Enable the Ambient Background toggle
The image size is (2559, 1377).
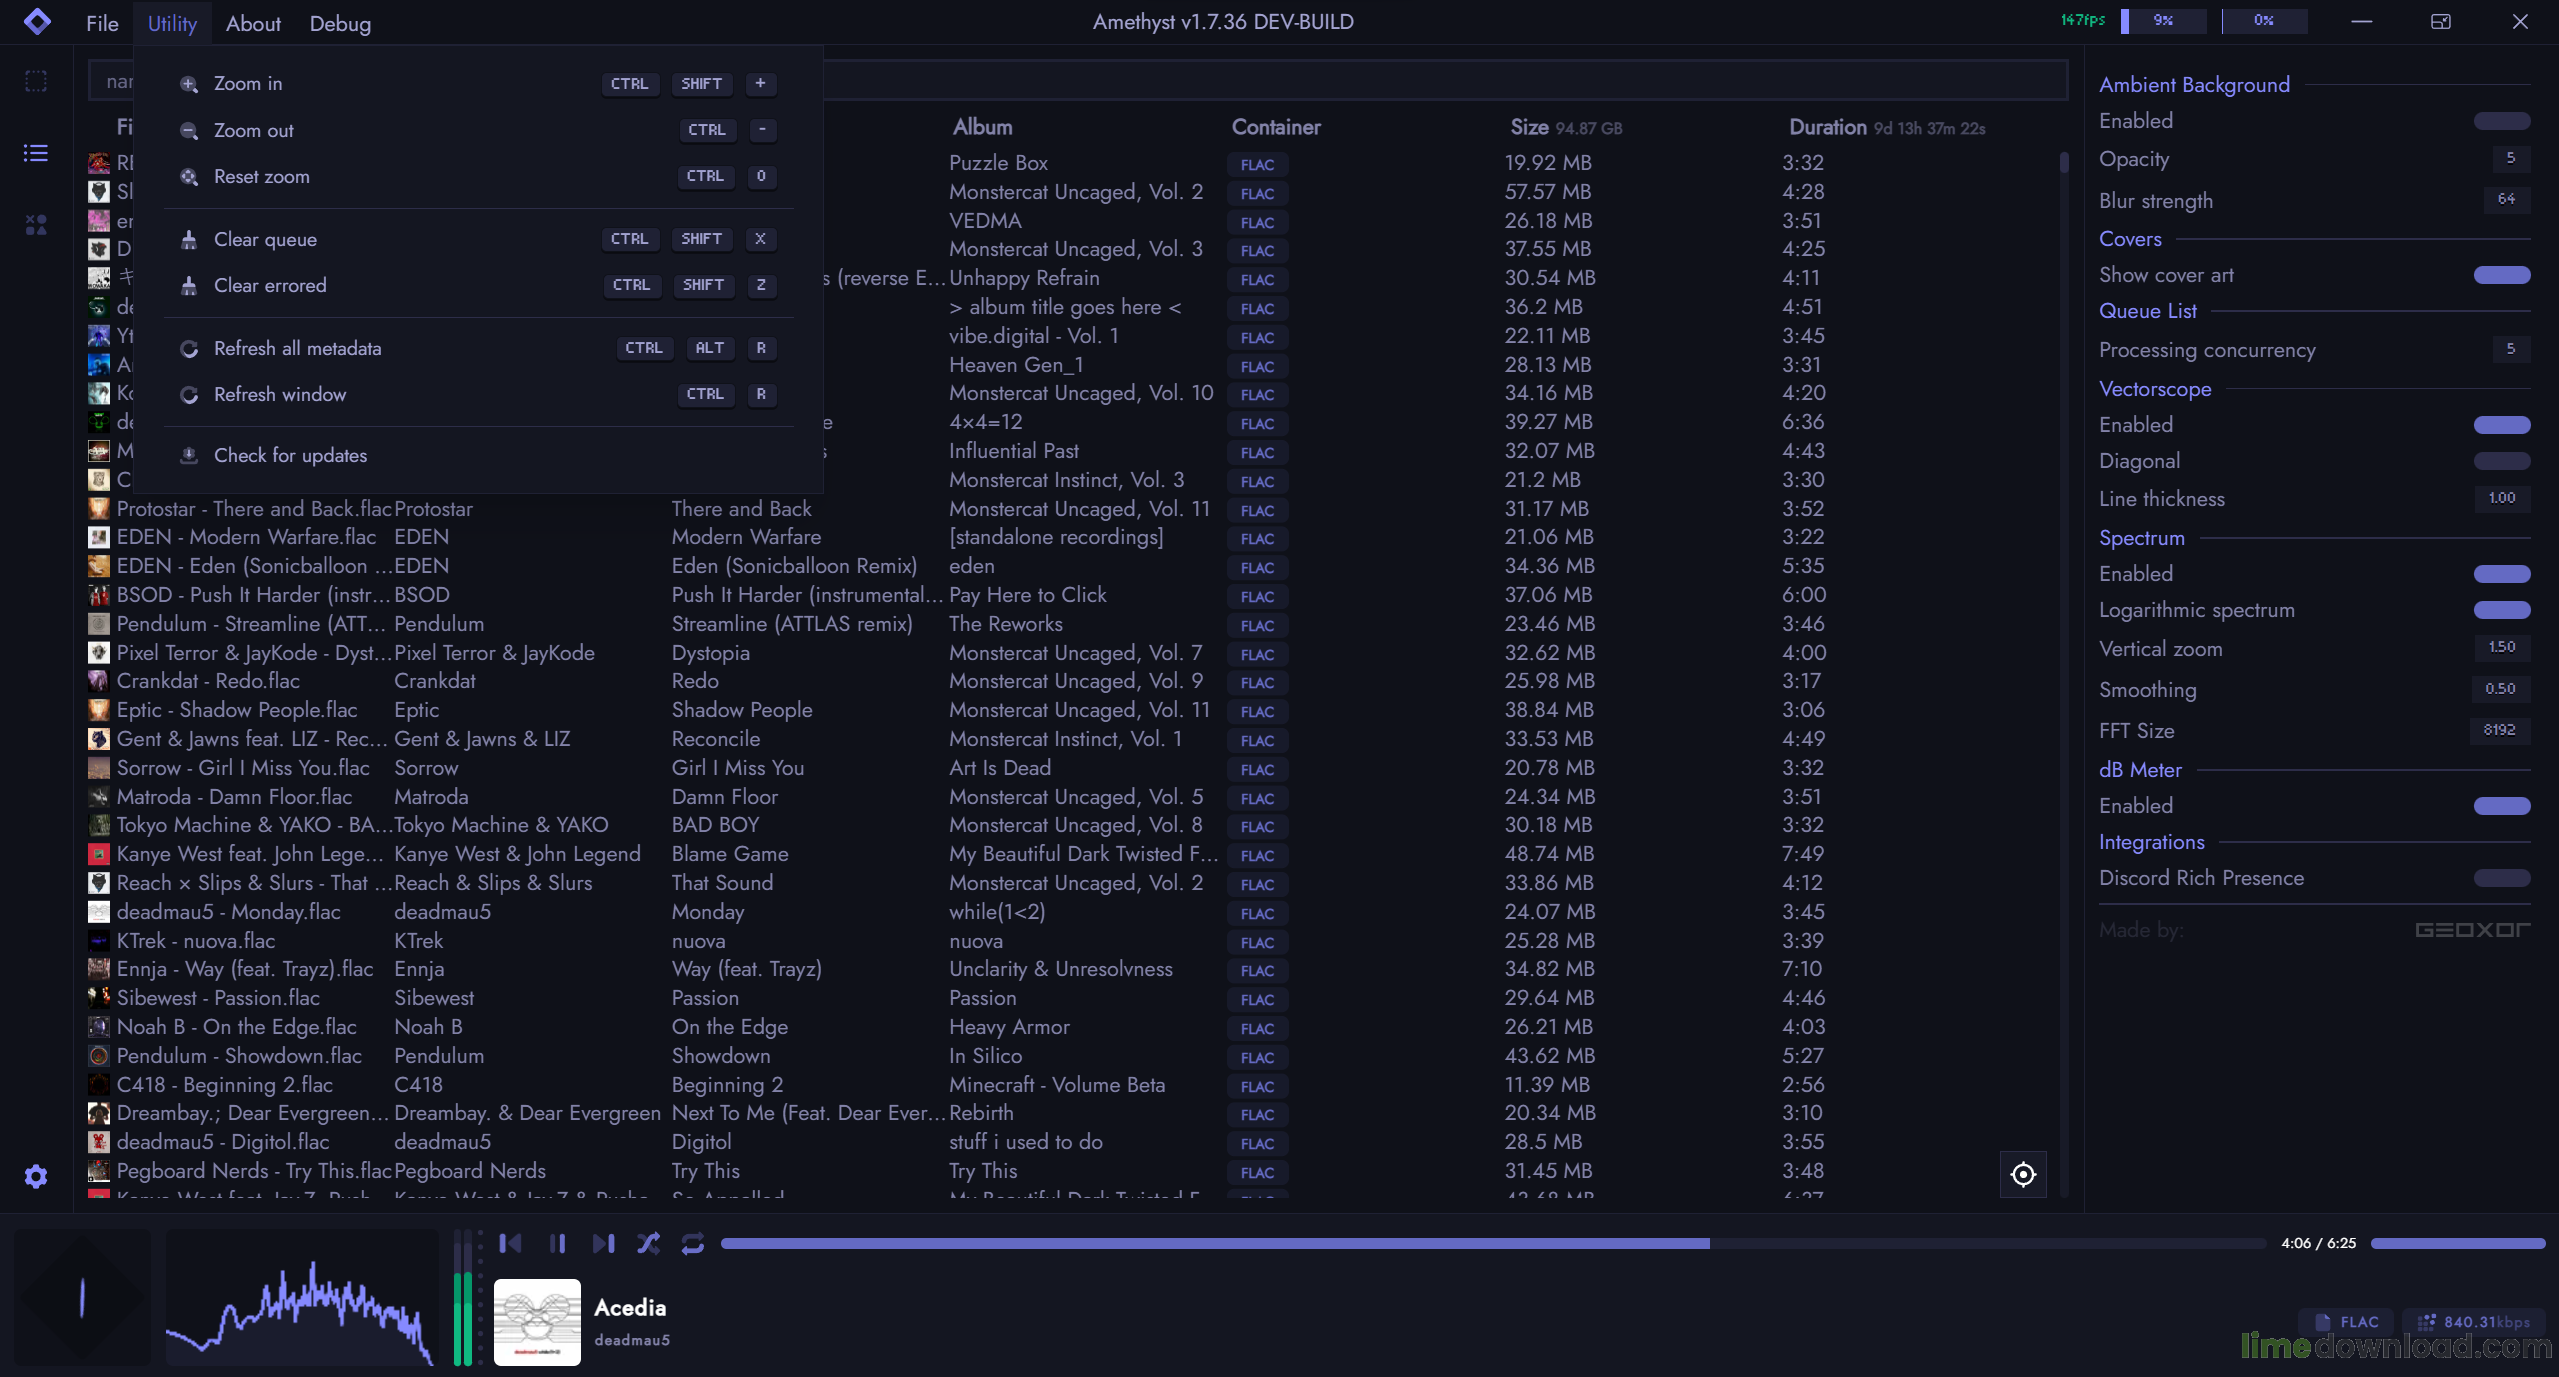coord(2501,121)
